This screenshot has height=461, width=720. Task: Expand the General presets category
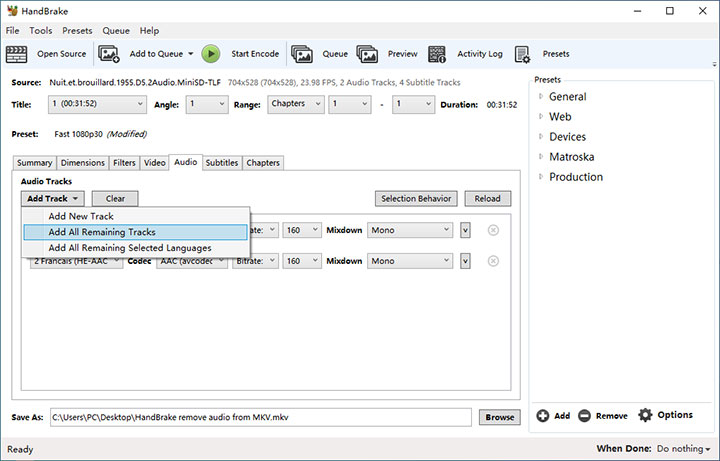point(541,97)
